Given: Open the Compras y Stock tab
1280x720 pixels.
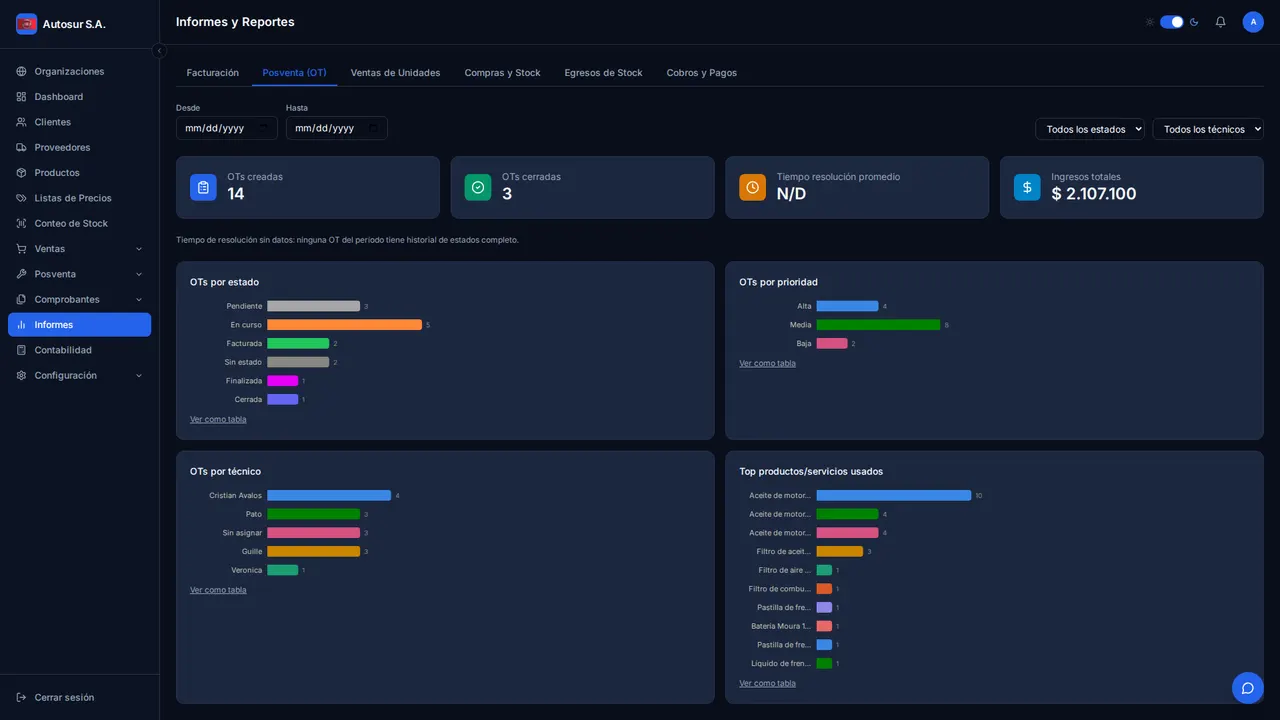Looking at the screenshot, I should point(502,73).
